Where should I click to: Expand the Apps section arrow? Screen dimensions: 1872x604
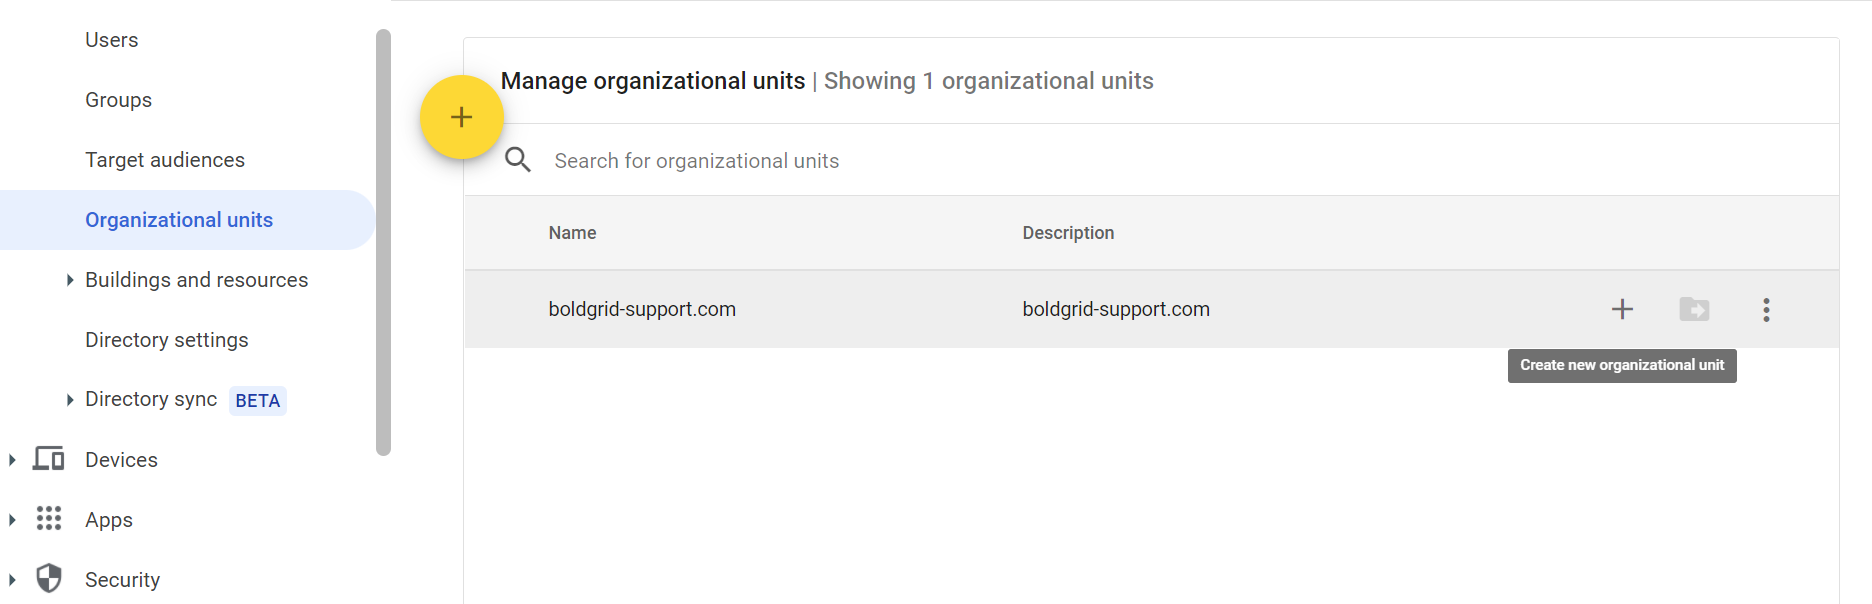tap(12, 520)
